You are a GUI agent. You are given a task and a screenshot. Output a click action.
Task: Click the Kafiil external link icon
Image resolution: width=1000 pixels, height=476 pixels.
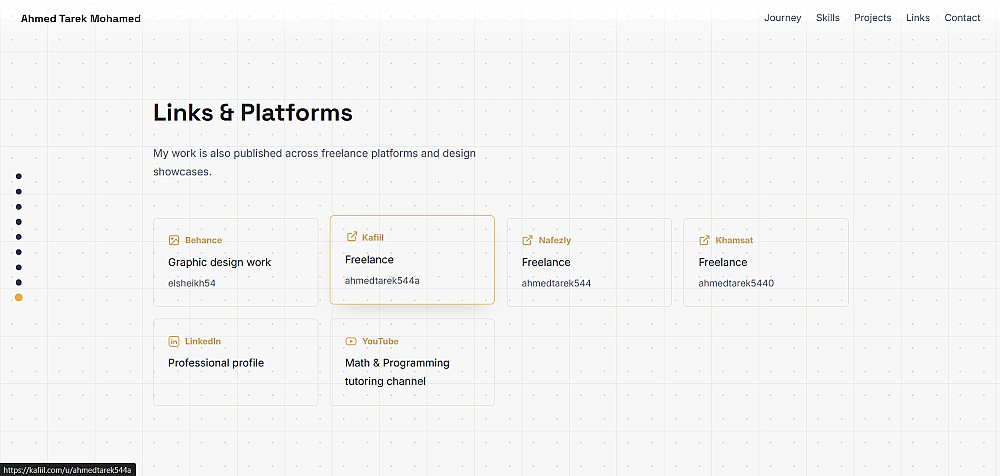click(x=351, y=237)
